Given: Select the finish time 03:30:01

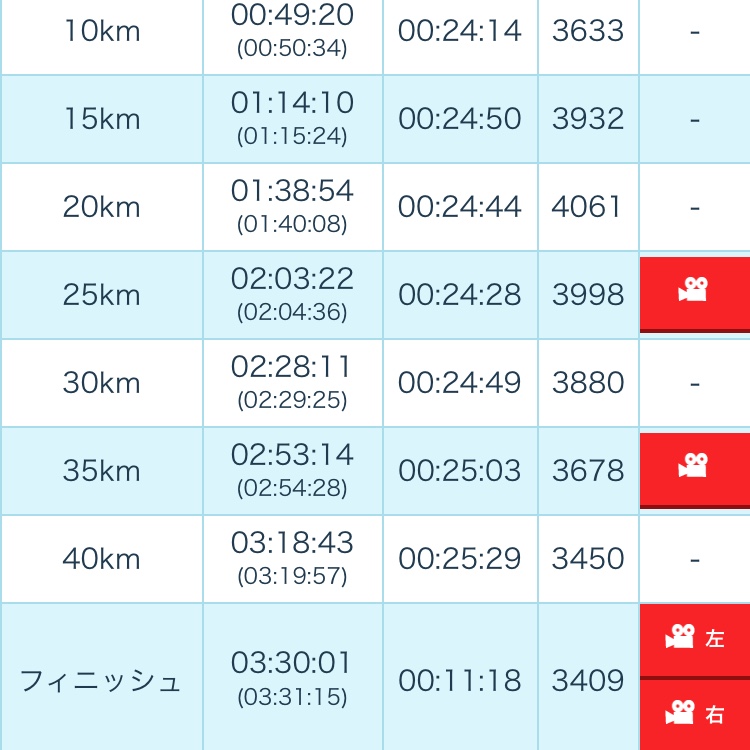Looking at the screenshot, I should click(291, 663).
